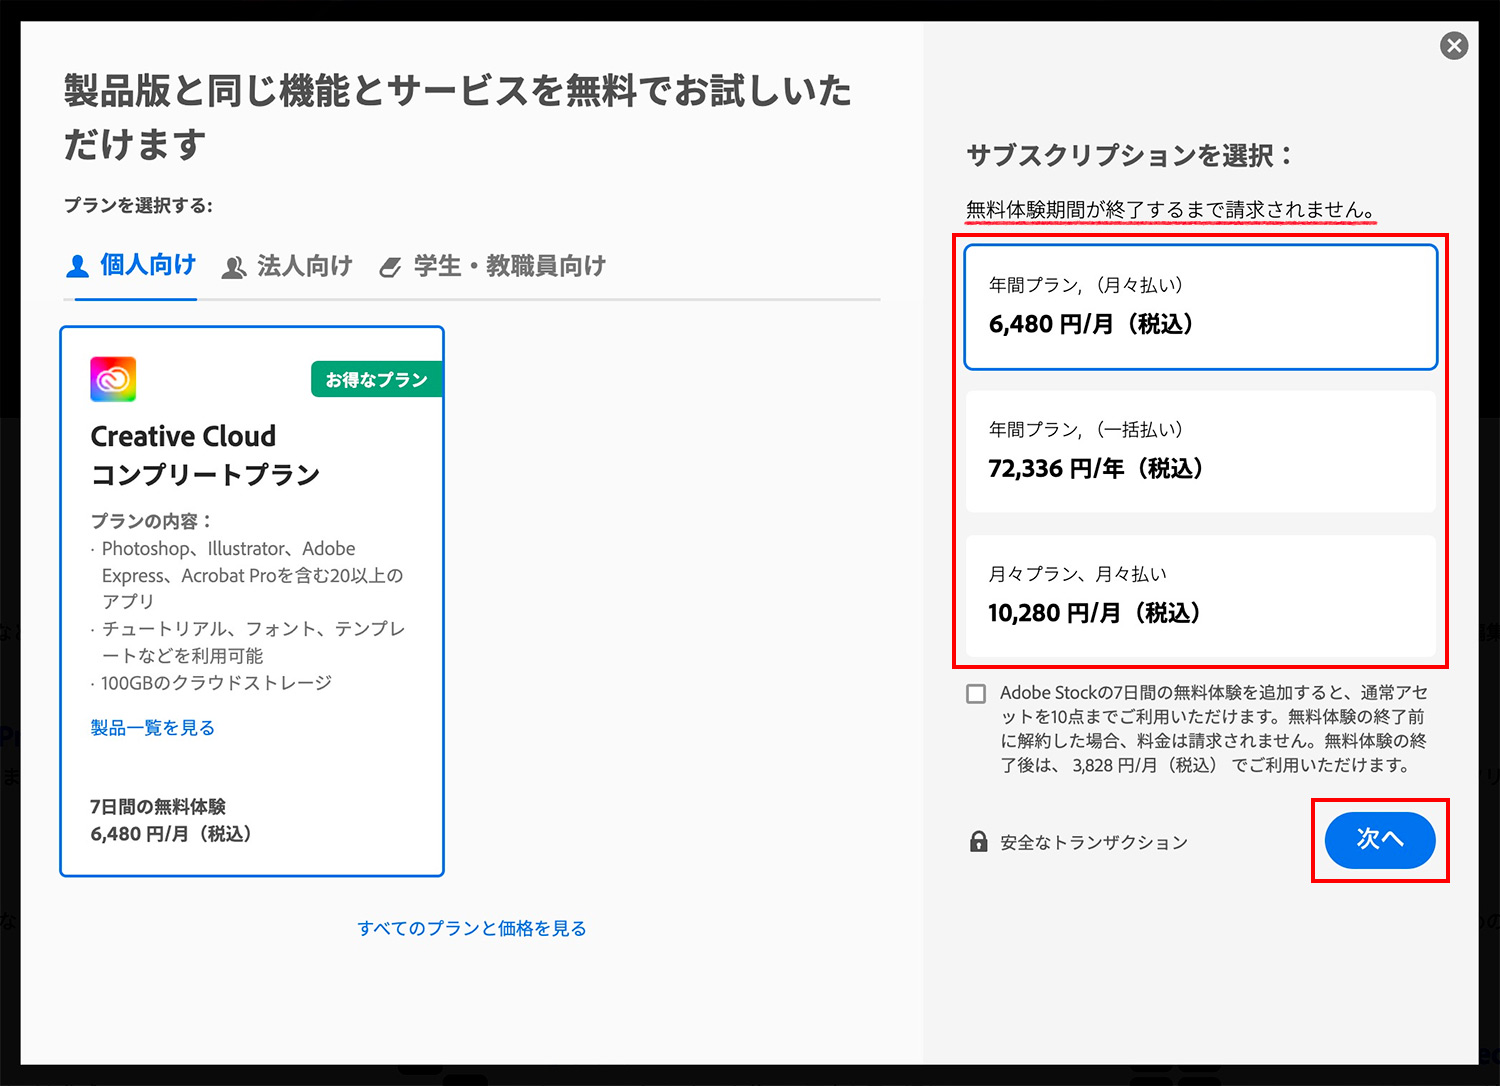
Task: Close the trial dialog with X icon
Action: pyautogui.click(x=1454, y=45)
